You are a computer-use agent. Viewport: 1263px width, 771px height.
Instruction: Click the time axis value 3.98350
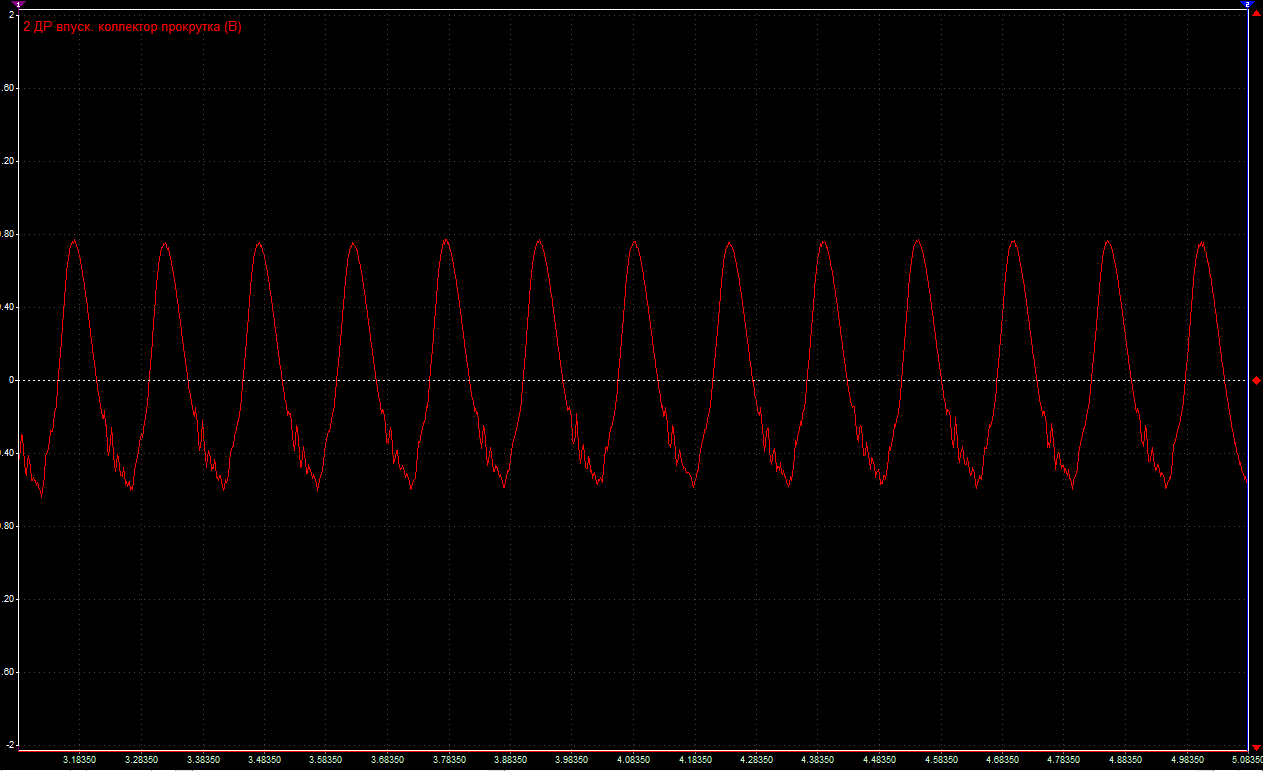pos(571,760)
